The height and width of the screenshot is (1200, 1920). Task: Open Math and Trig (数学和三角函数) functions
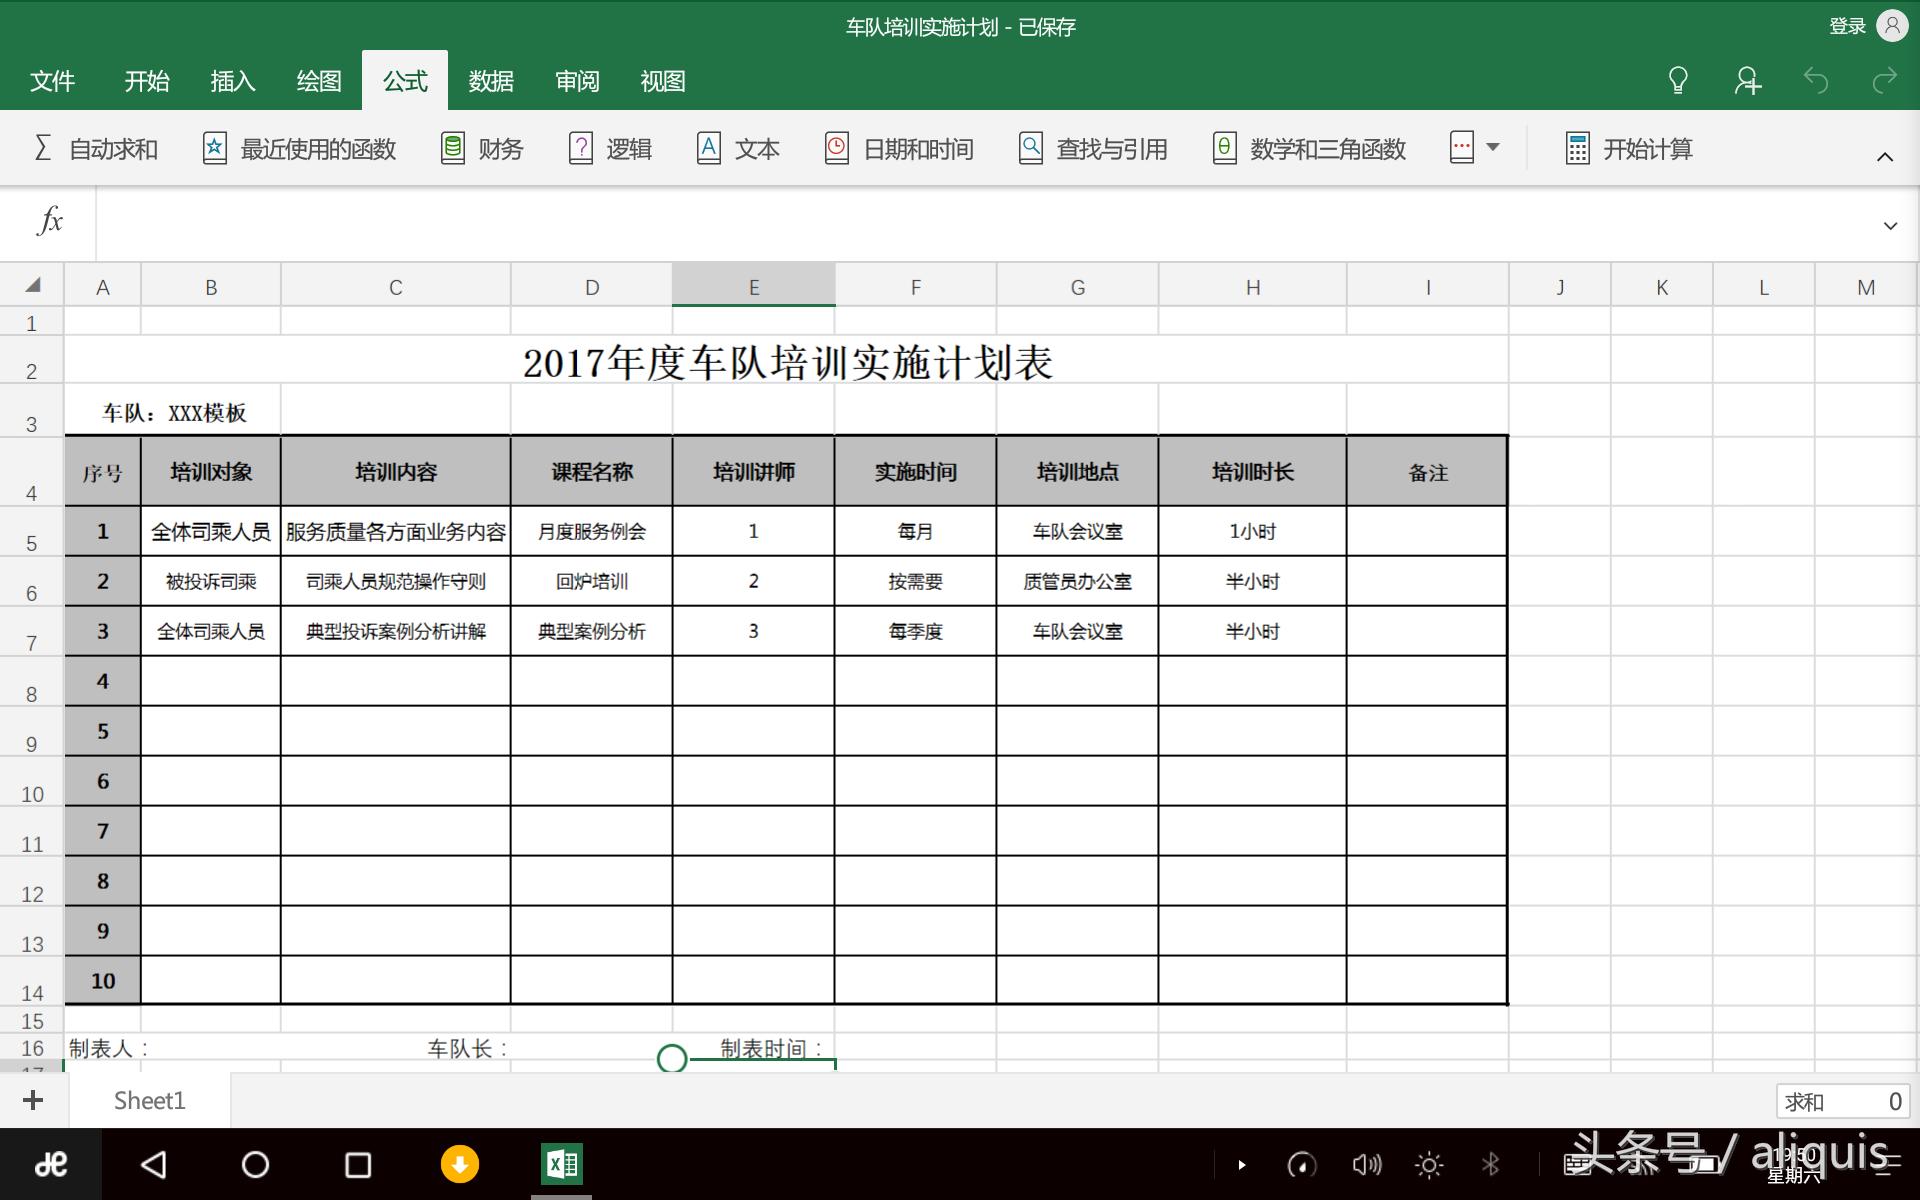[1308, 148]
